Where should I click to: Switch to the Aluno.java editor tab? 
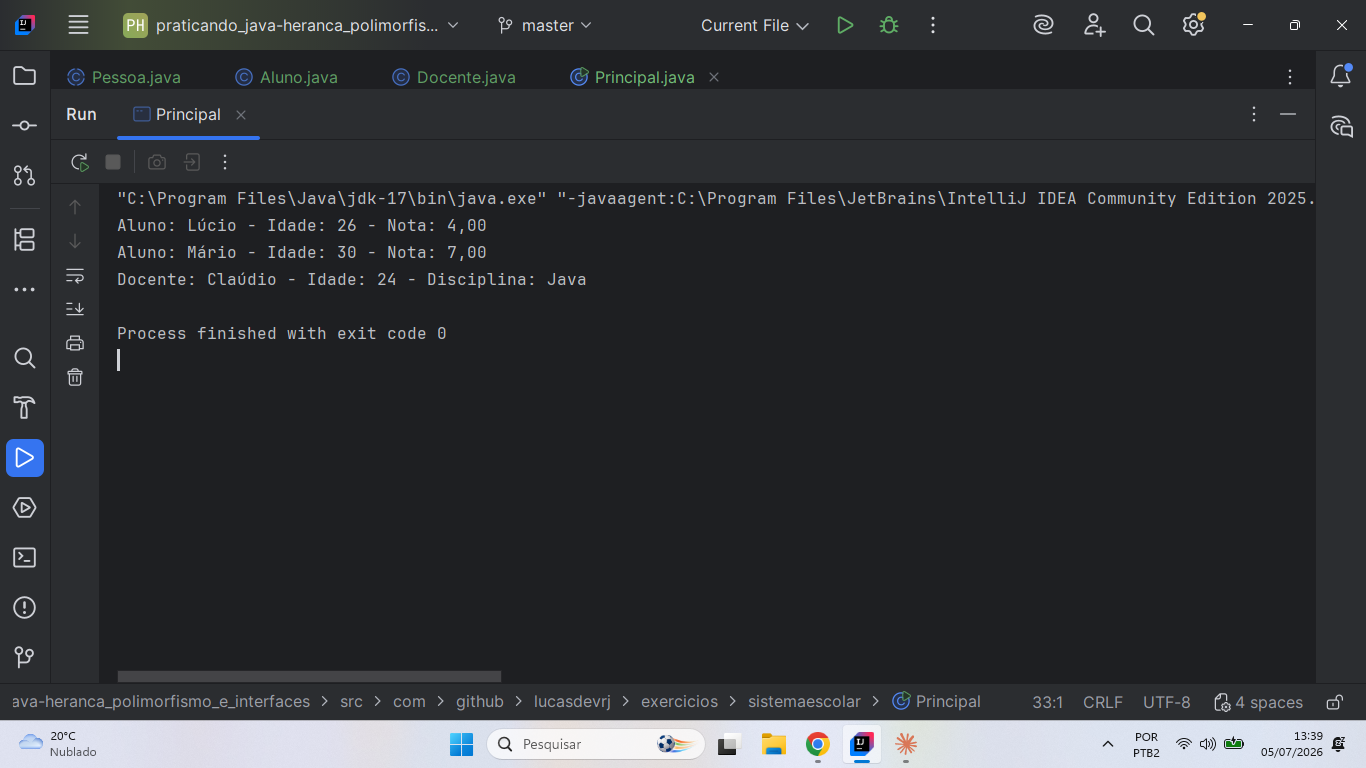[x=287, y=77]
